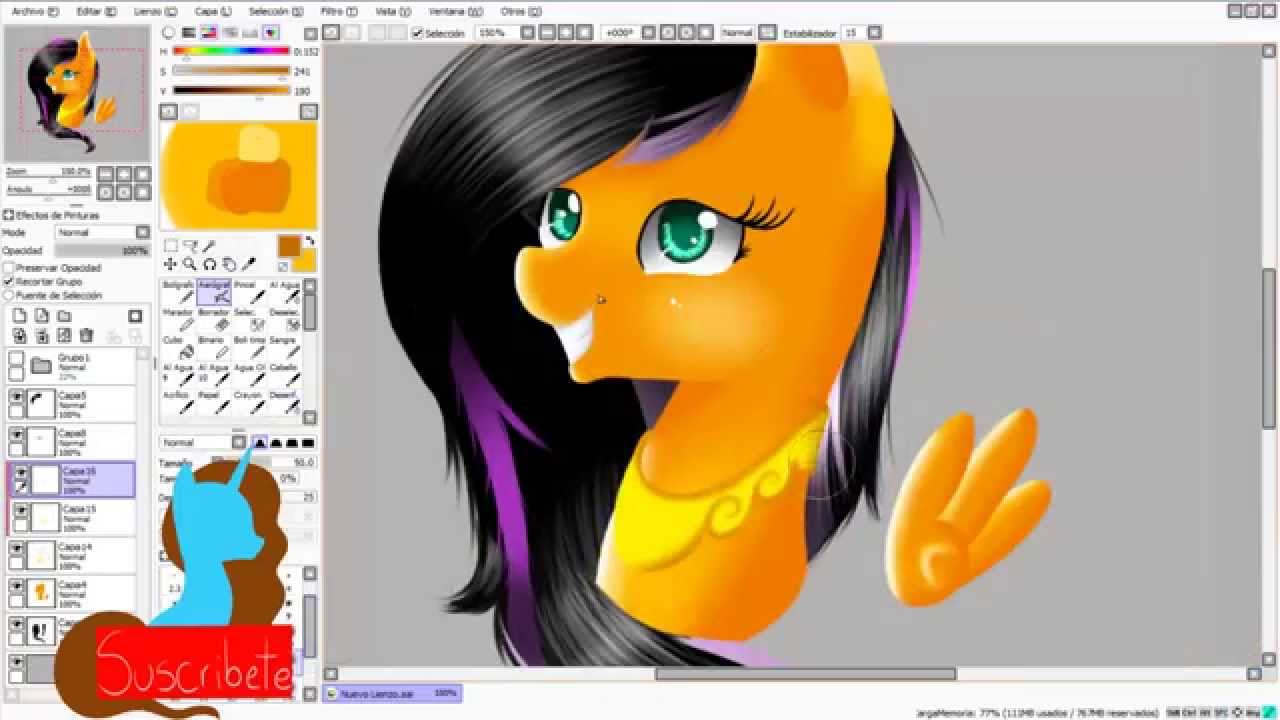
Task: Open the Capa menu
Action: [211, 11]
